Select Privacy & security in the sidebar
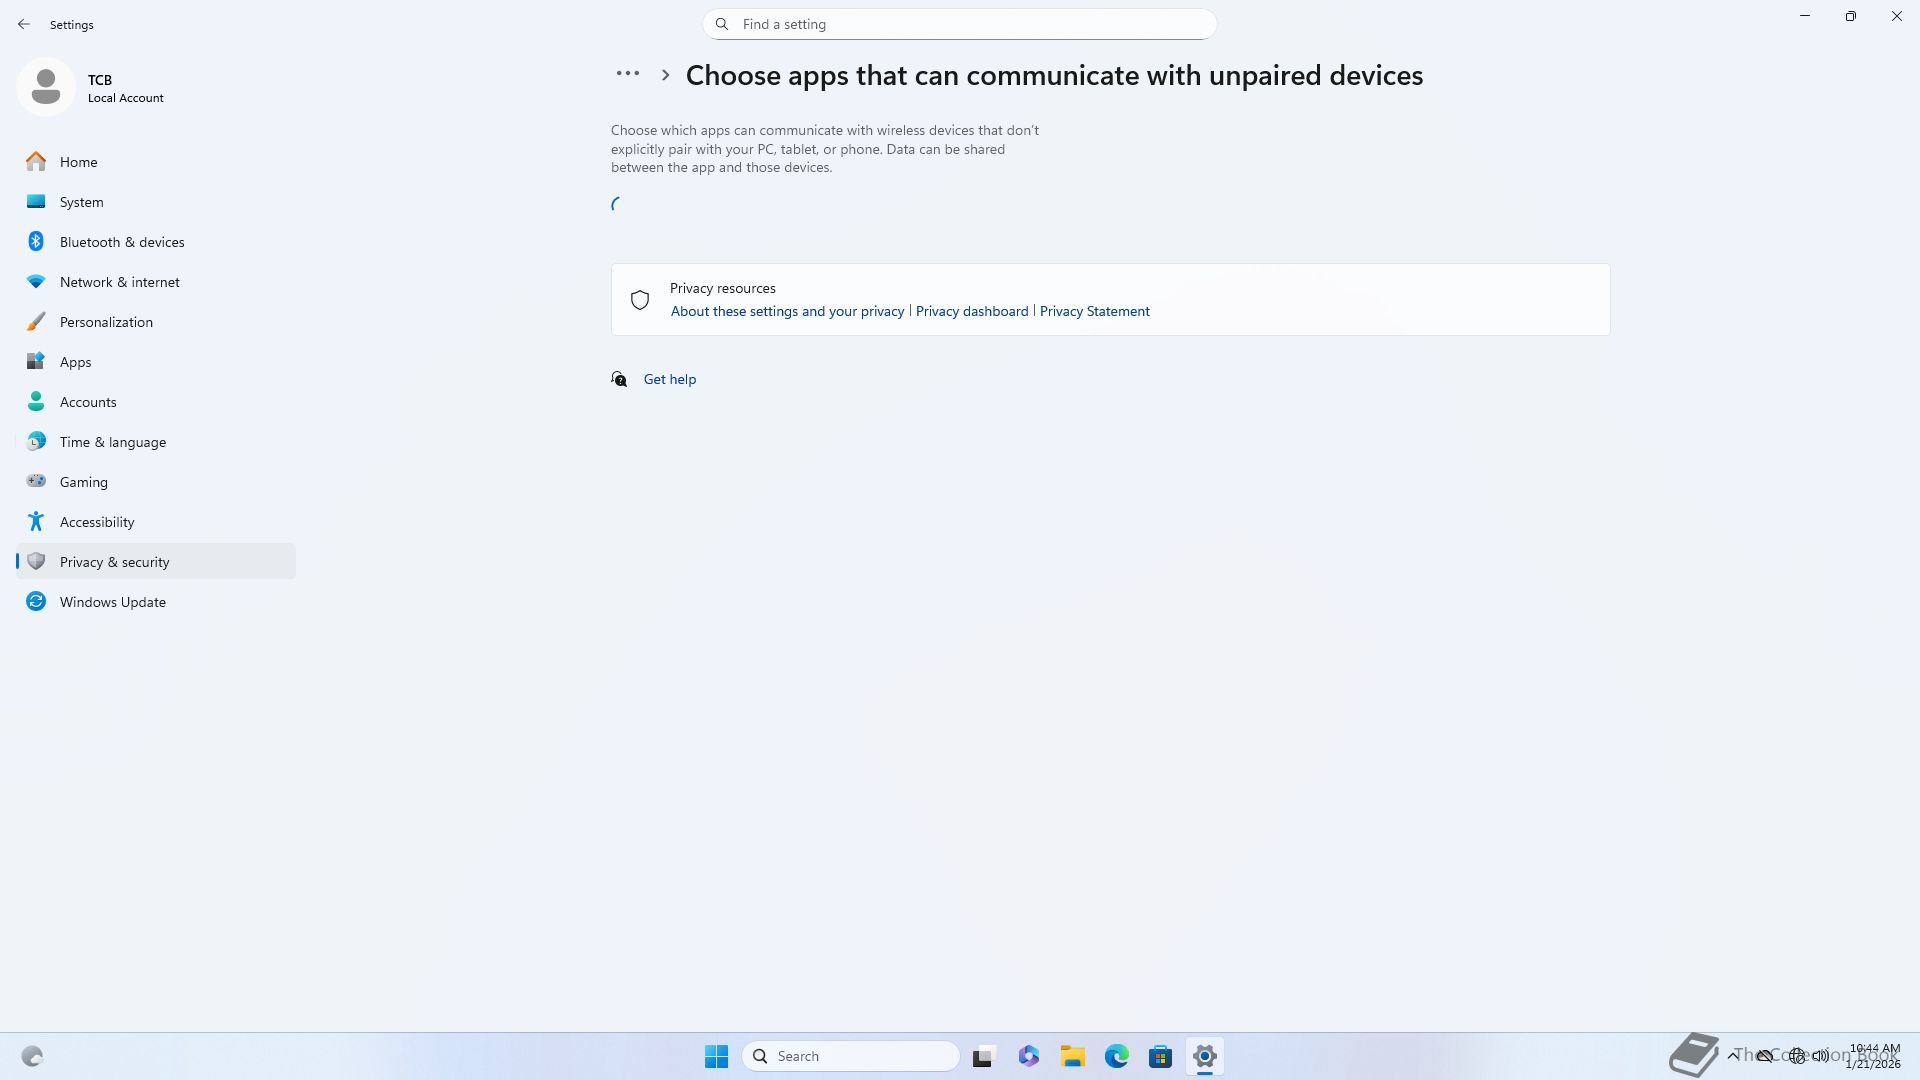The width and height of the screenshot is (1920, 1080). (x=114, y=562)
